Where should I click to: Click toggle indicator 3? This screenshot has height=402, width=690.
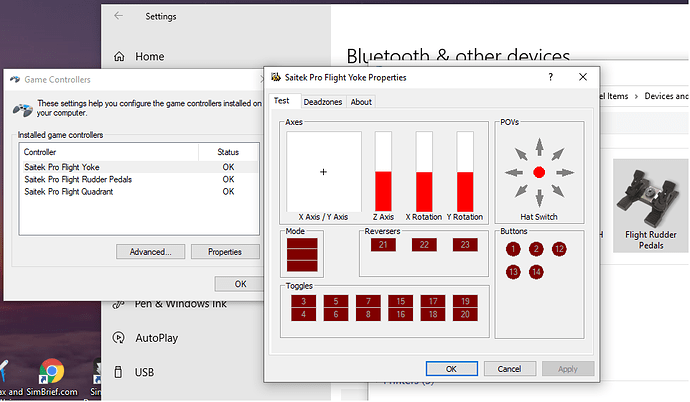304,300
